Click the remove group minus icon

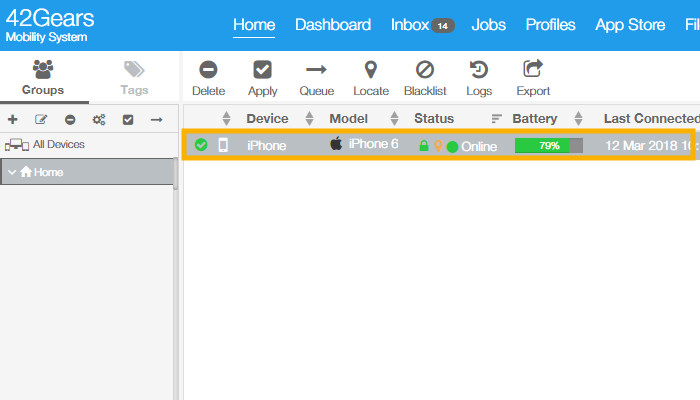pyautogui.click(x=70, y=120)
